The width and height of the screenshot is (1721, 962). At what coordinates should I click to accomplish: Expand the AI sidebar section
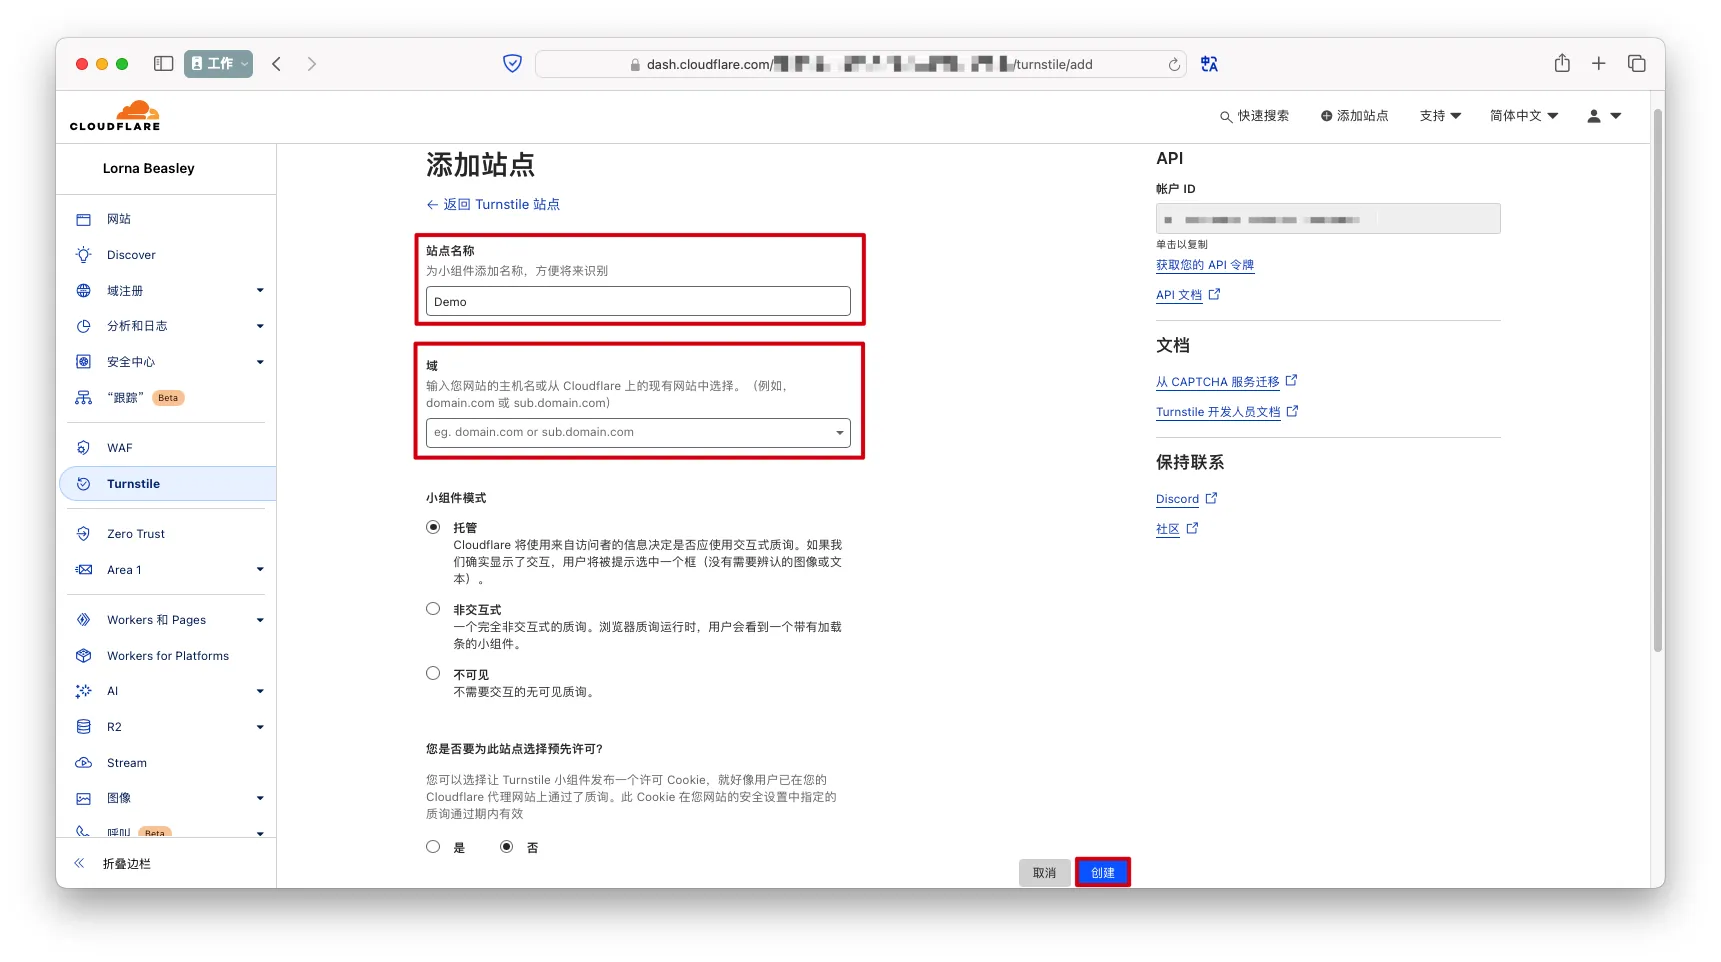[x=260, y=691]
